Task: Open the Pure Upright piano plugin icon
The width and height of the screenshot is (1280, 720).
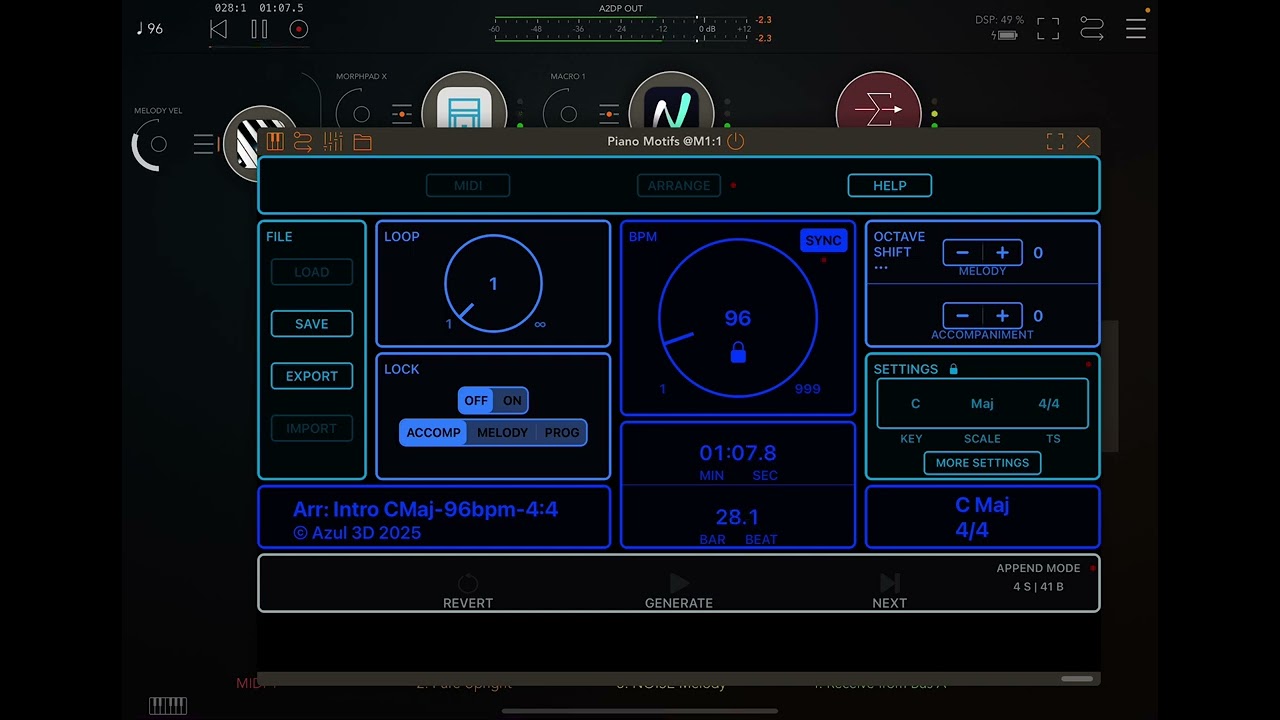Action: [464, 102]
